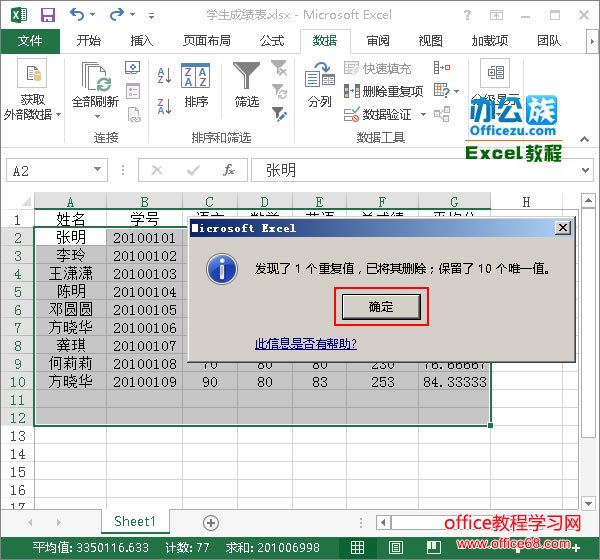Switch to the Insert (插入) tab
Screen dimensions: 600x560
click(141, 41)
